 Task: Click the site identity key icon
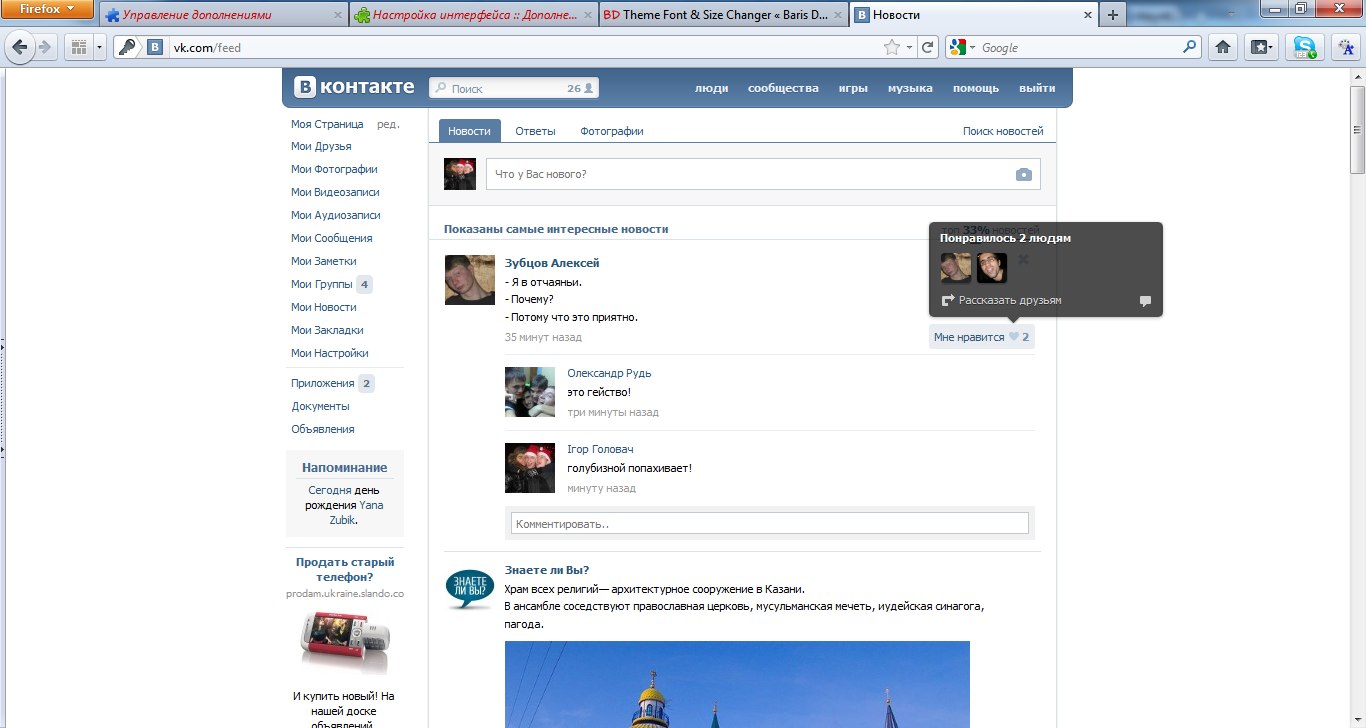[126, 47]
